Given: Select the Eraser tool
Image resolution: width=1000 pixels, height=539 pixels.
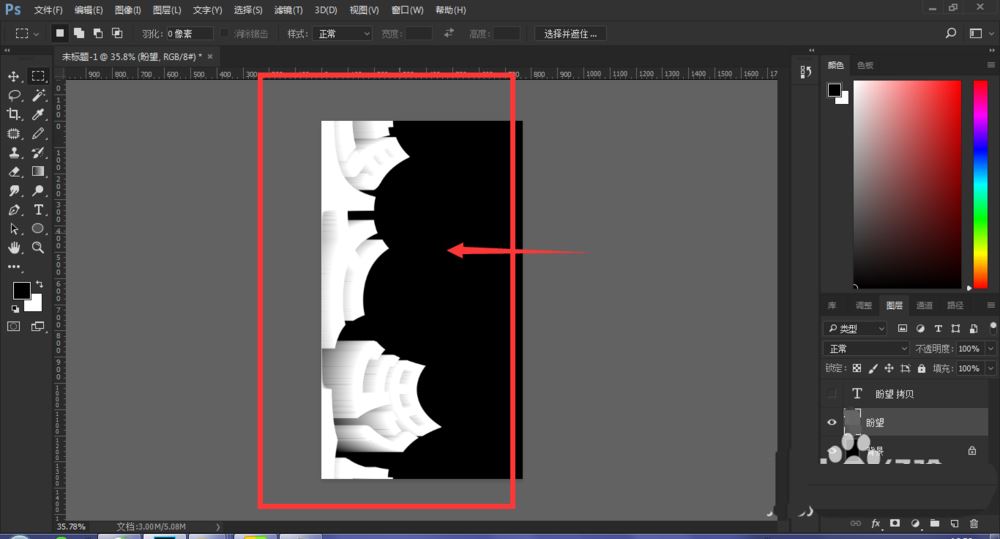Looking at the screenshot, I should pyautogui.click(x=13, y=172).
